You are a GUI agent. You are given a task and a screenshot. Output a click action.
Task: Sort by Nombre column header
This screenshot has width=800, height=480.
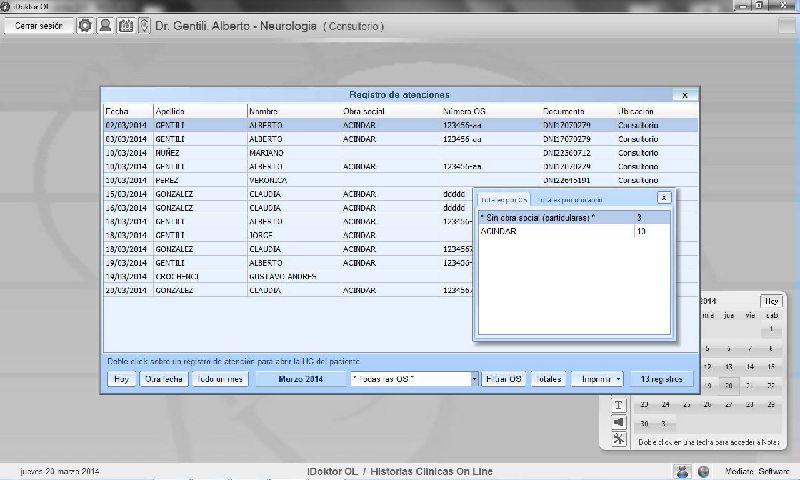294,111
